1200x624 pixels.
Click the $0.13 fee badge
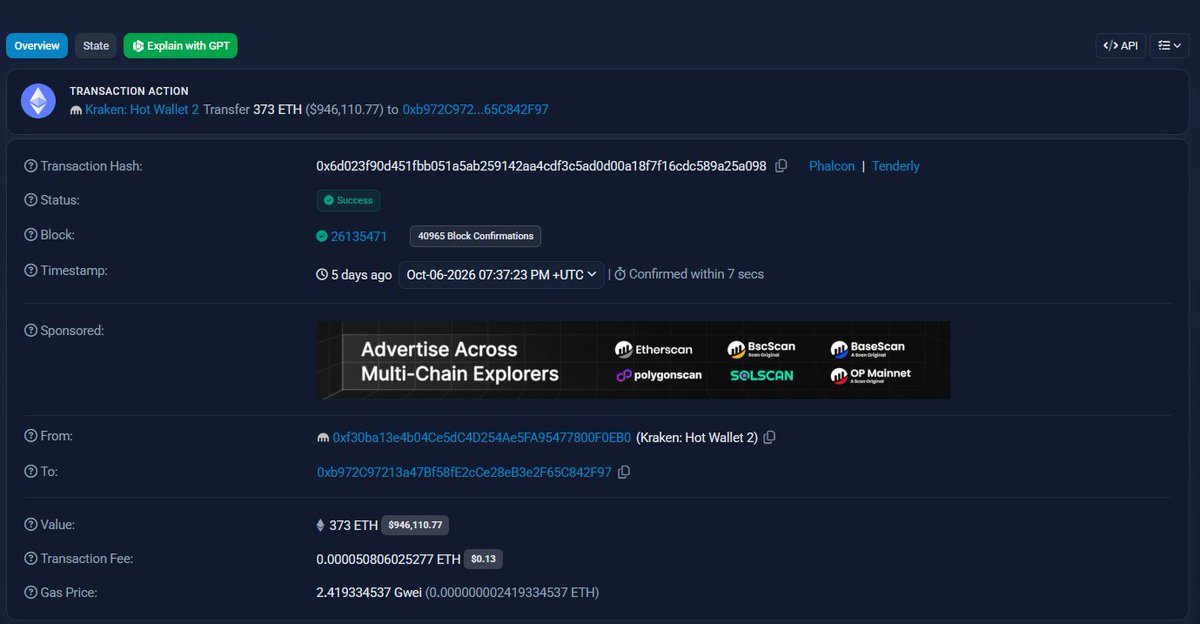(x=484, y=558)
